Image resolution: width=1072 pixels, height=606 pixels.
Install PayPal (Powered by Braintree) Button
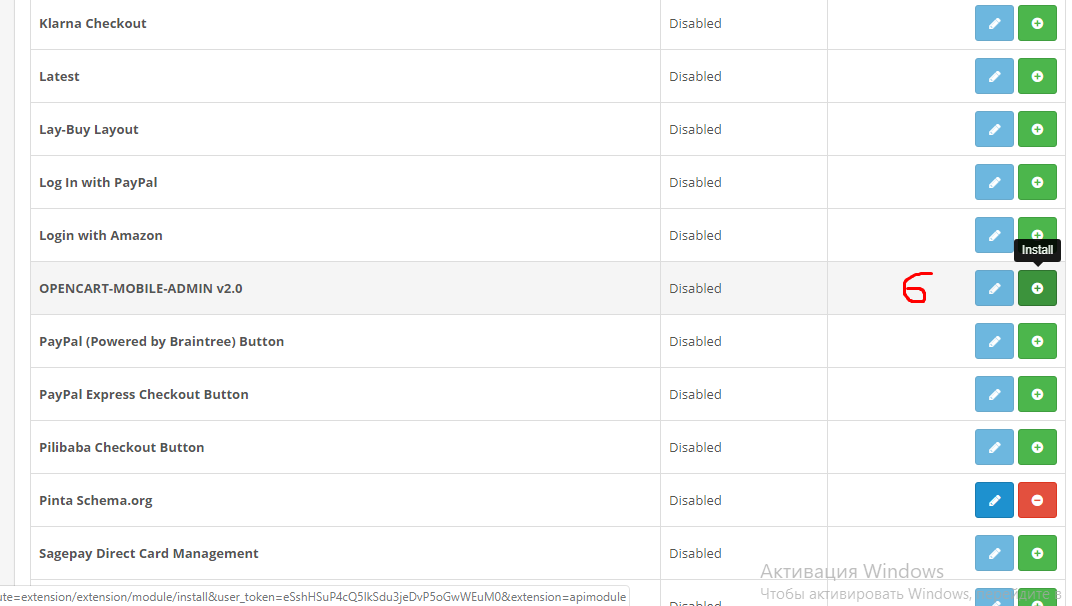coord(1037,341)
